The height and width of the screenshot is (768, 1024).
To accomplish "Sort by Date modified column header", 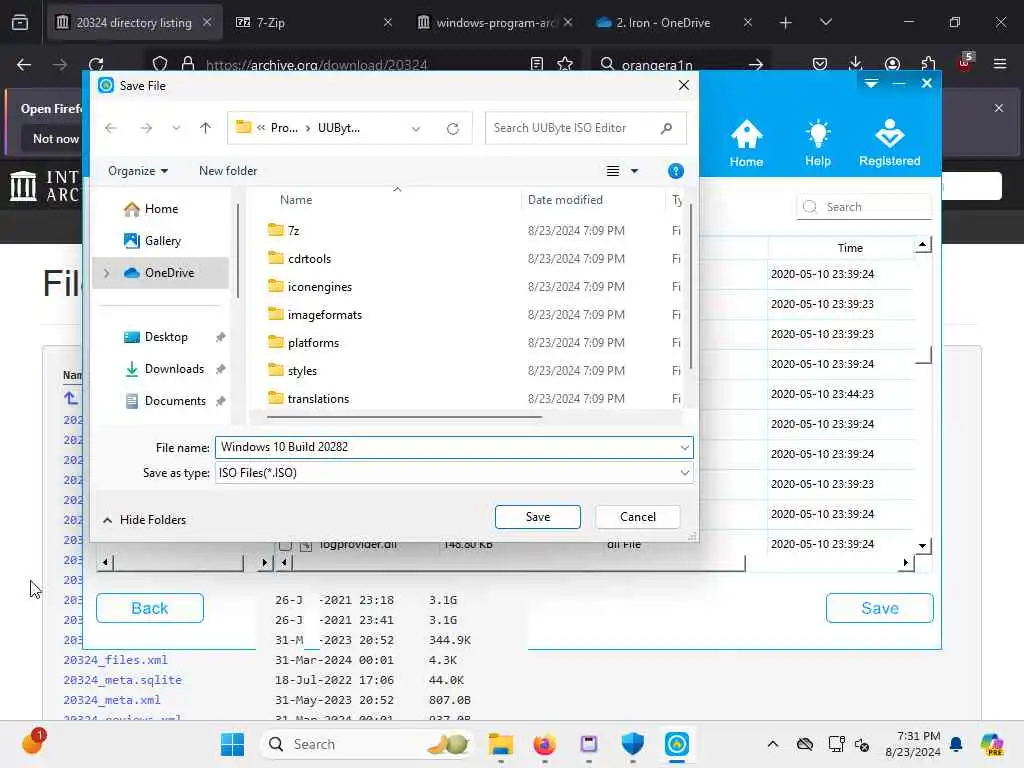I will pos(565,200).
